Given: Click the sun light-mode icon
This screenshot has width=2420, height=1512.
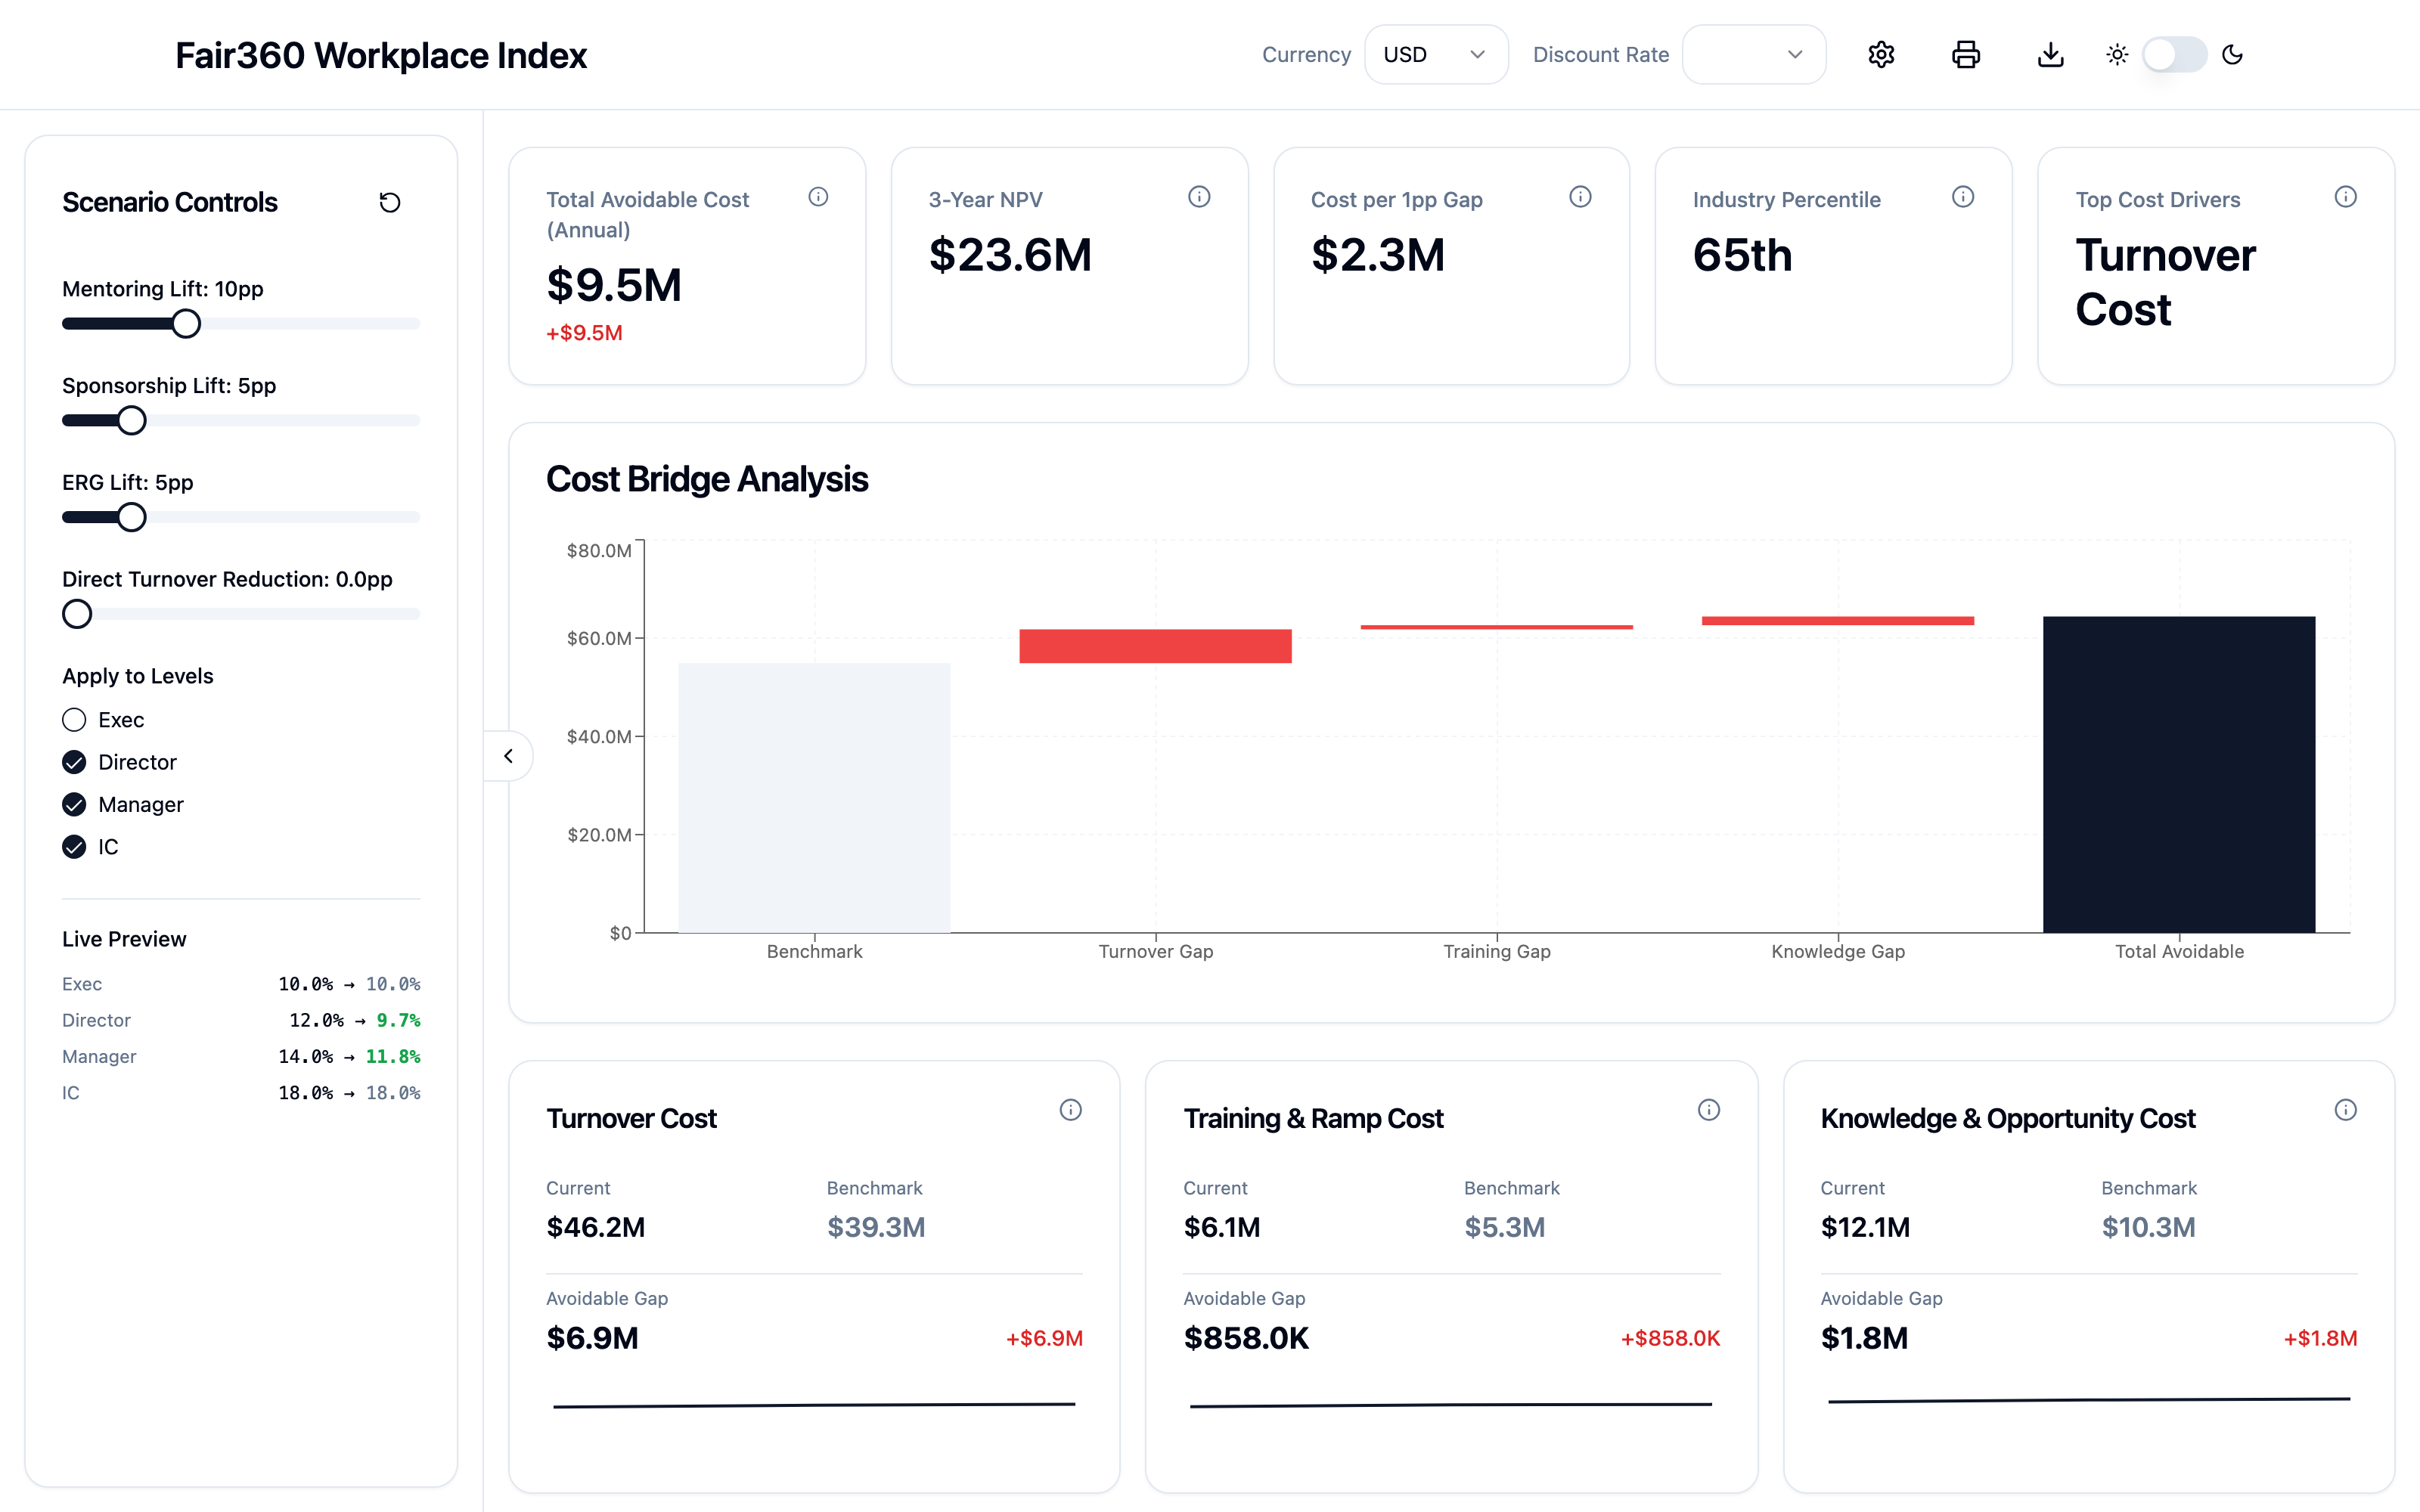Looking at the screenshot, I should pos(2117,55).
